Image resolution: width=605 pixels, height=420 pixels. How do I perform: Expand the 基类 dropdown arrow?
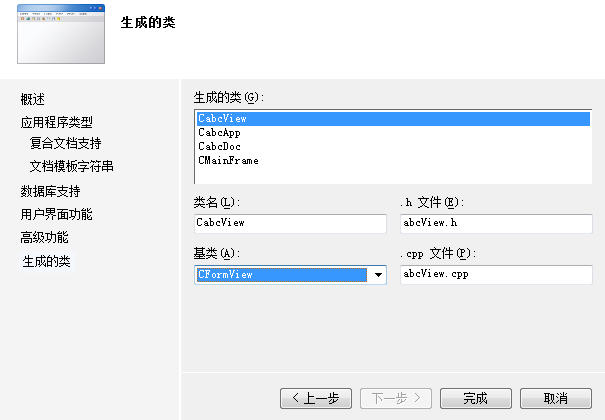[378, 275]
